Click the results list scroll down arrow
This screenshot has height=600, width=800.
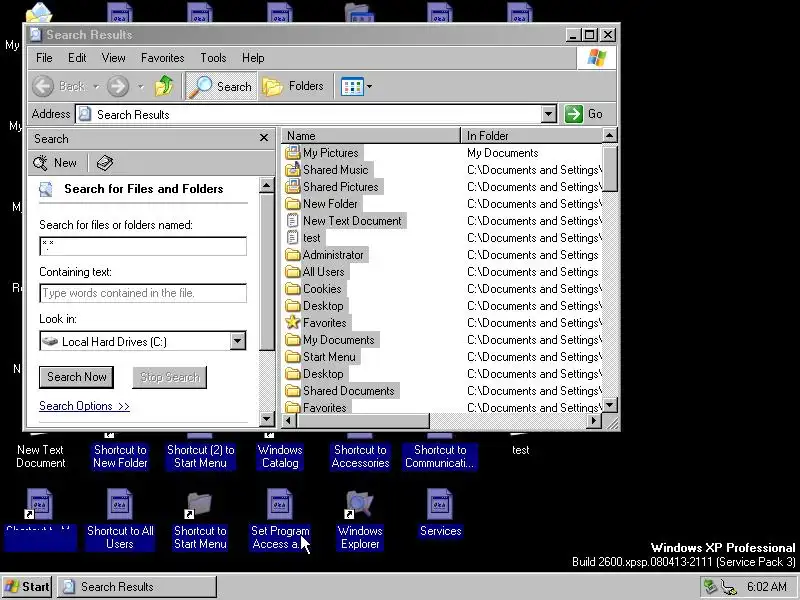pos(610,406)
